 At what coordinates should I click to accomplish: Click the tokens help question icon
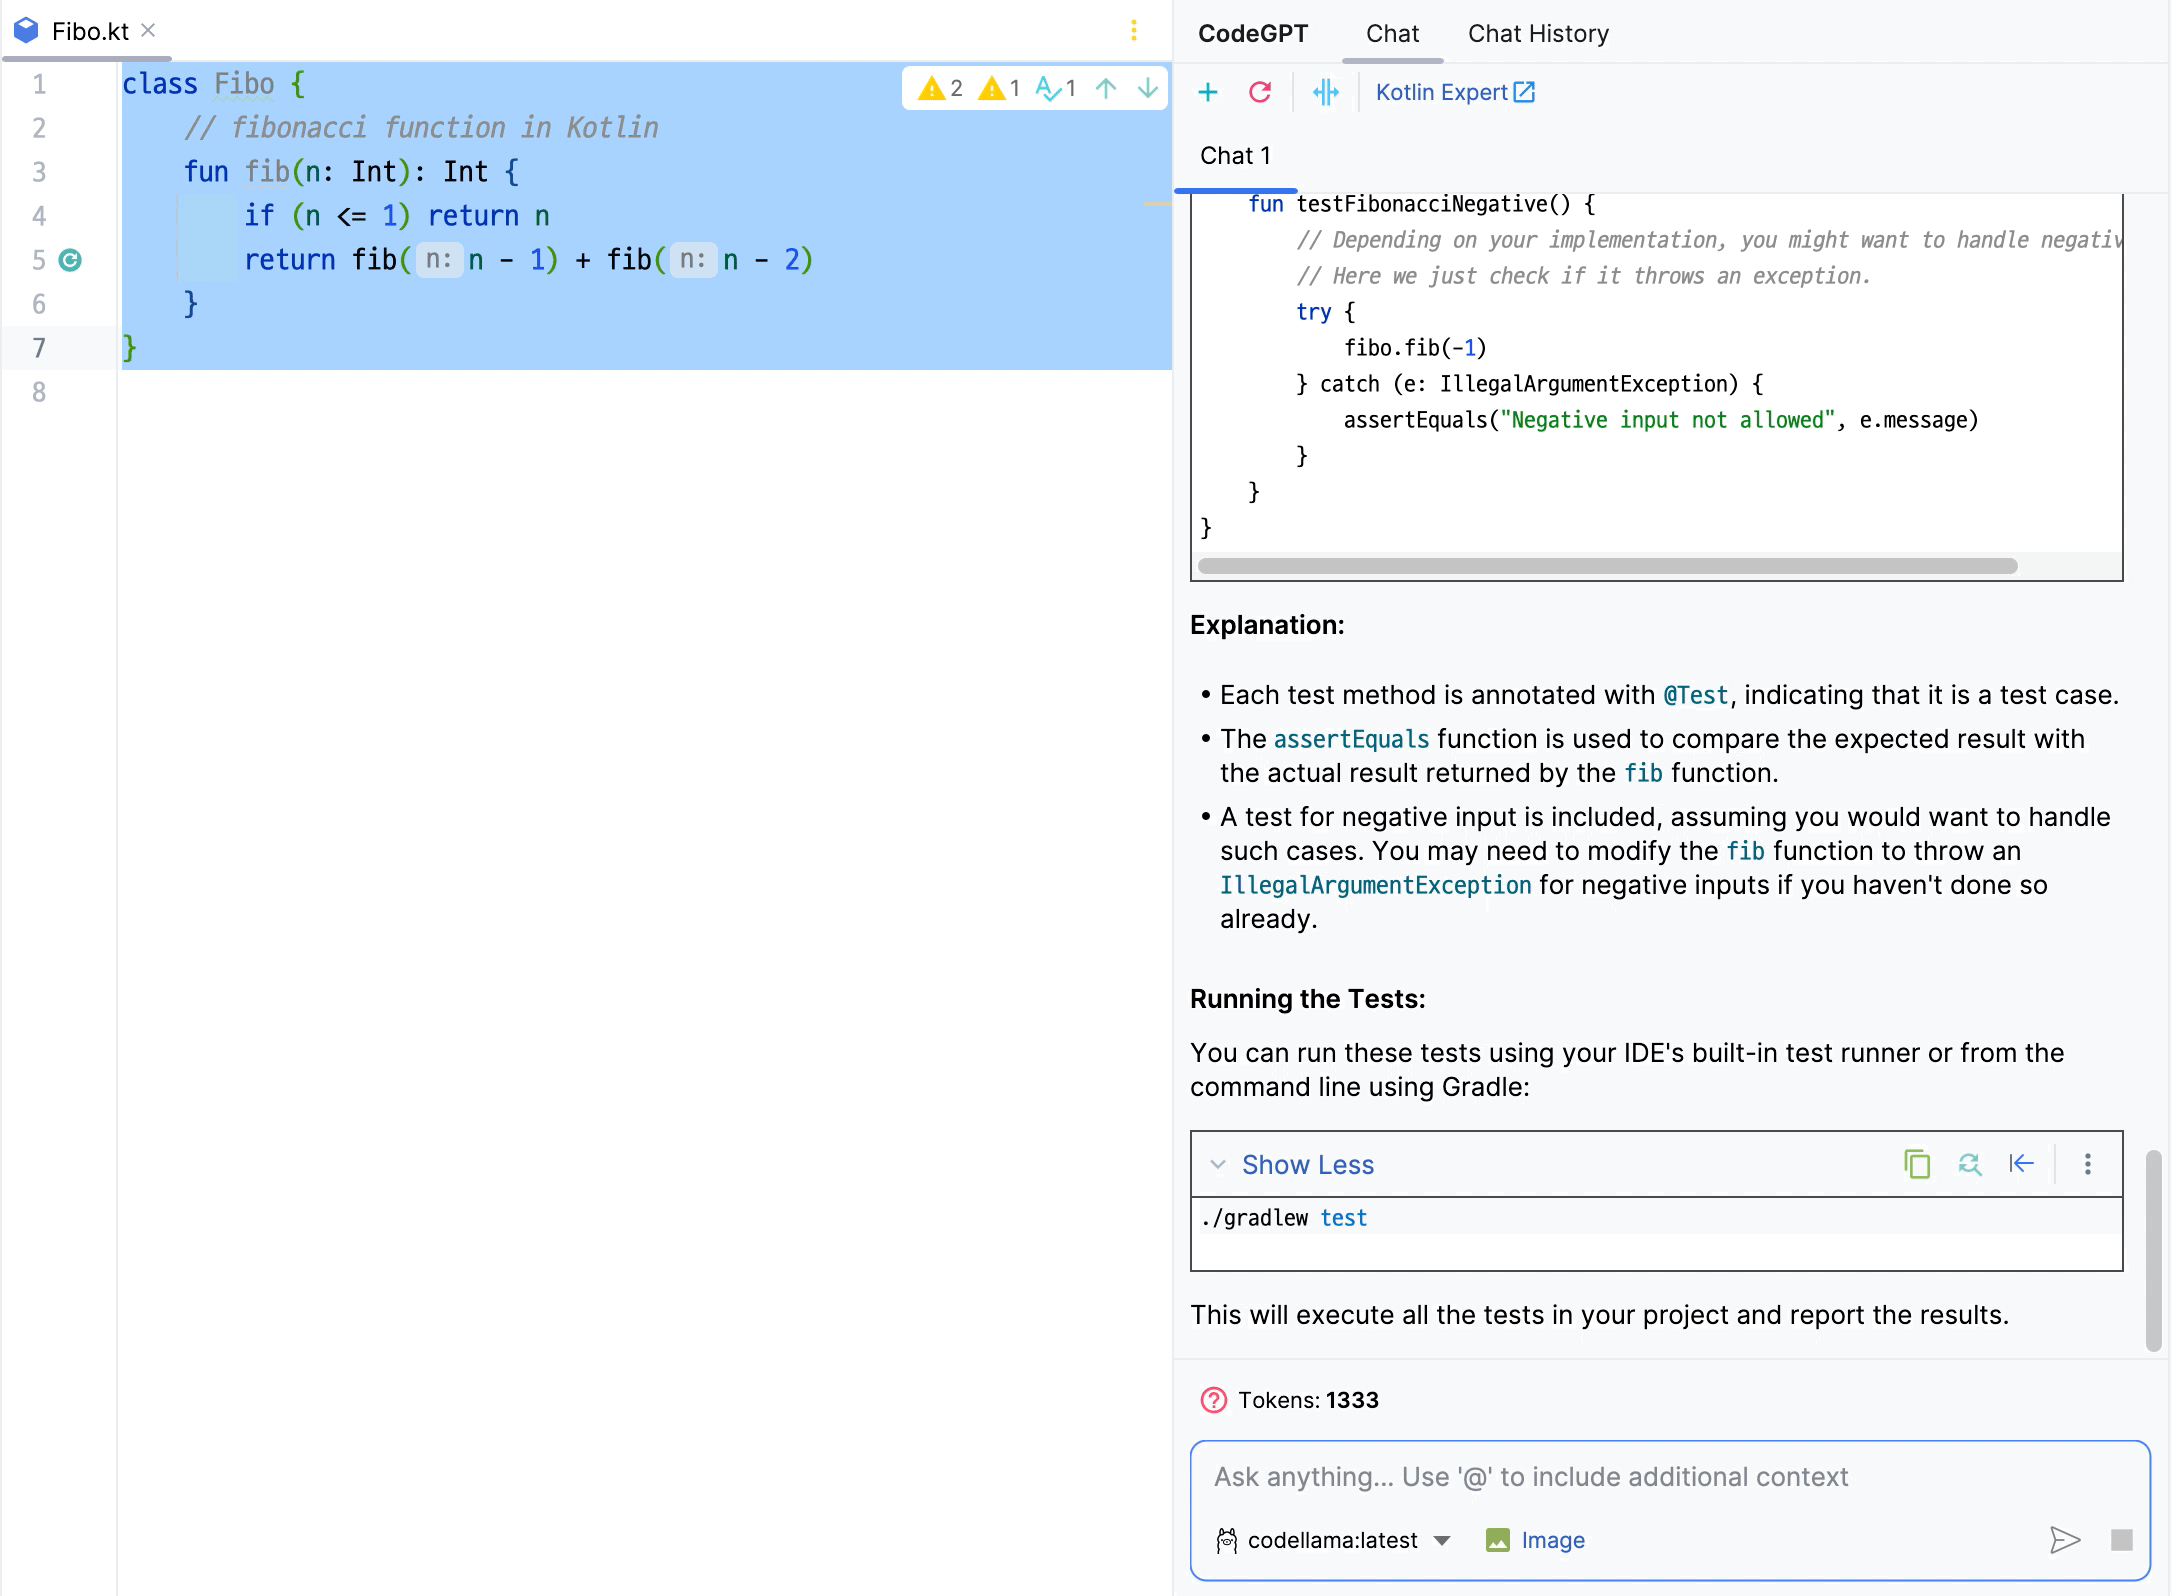click(1213, 1400)
